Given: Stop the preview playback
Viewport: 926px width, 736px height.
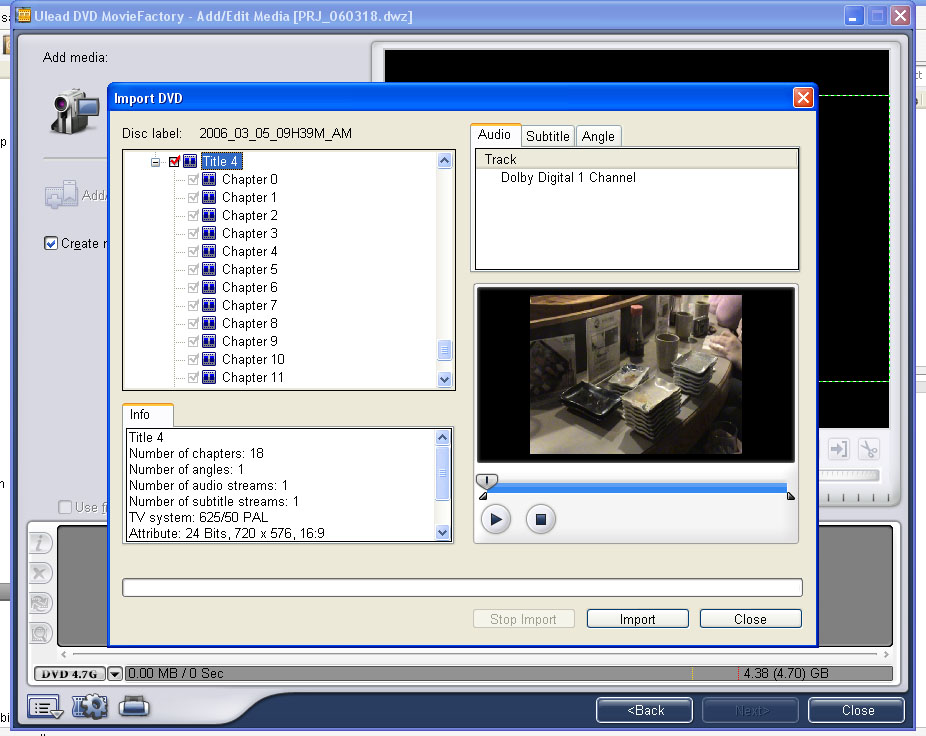Looking at the screenshot, I should (541, 519).
